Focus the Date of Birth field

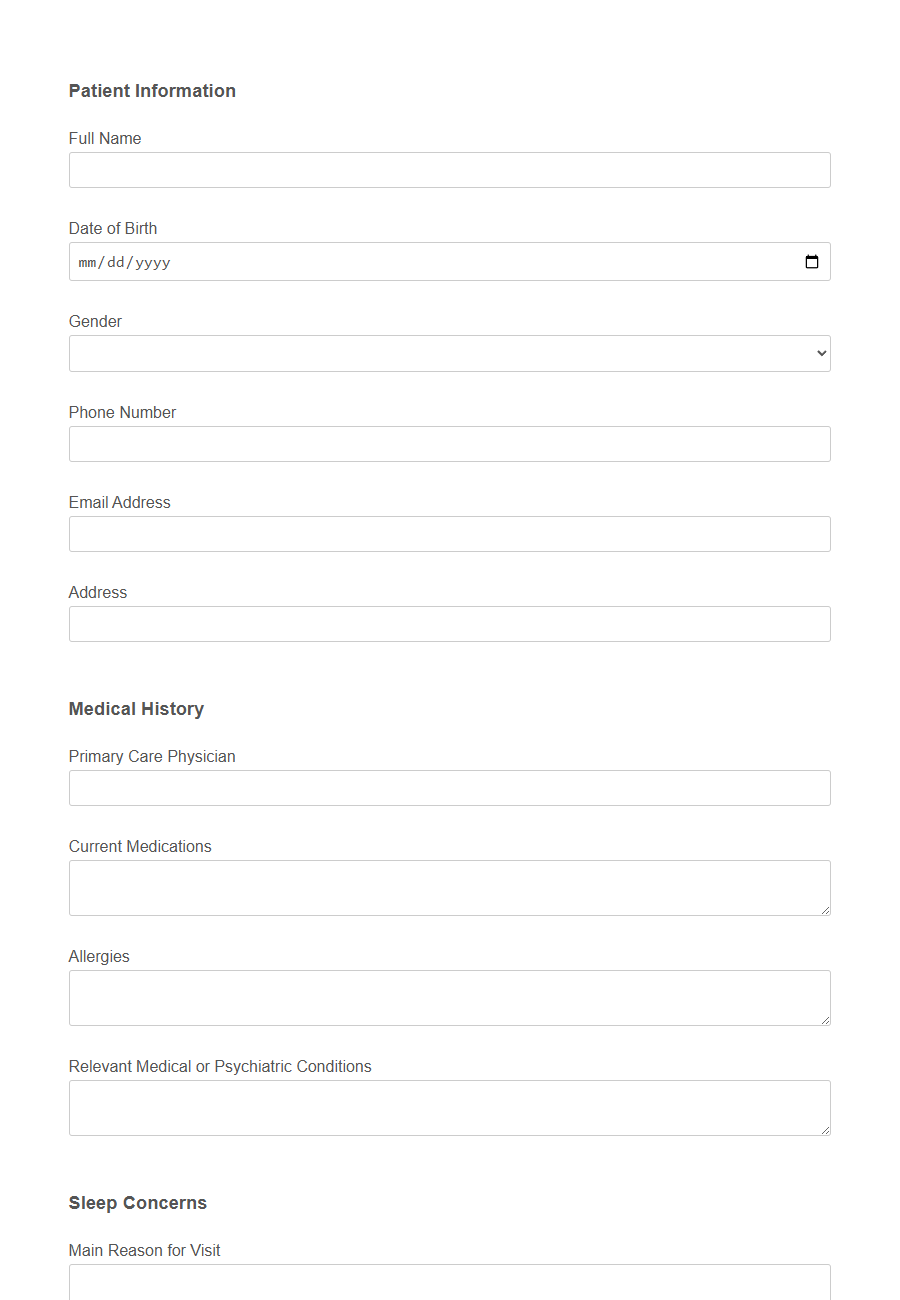pyautogui.click(x=400, y=261)
